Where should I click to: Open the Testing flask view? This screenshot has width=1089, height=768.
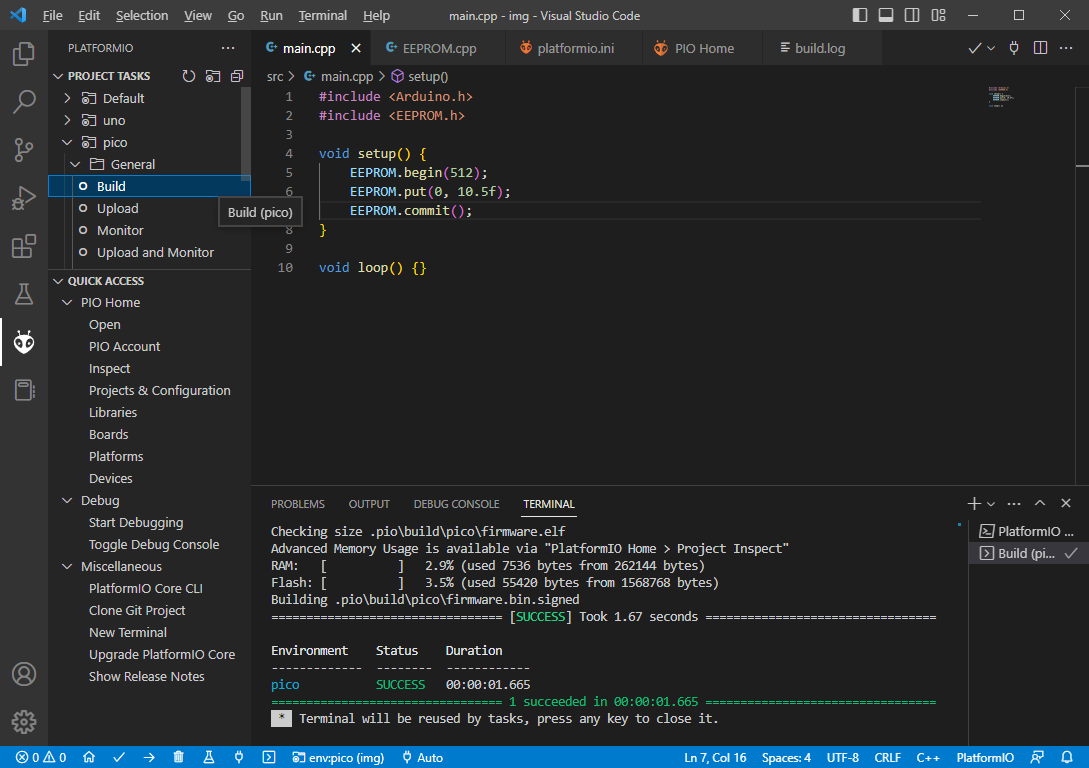click(x=24, y=294)
